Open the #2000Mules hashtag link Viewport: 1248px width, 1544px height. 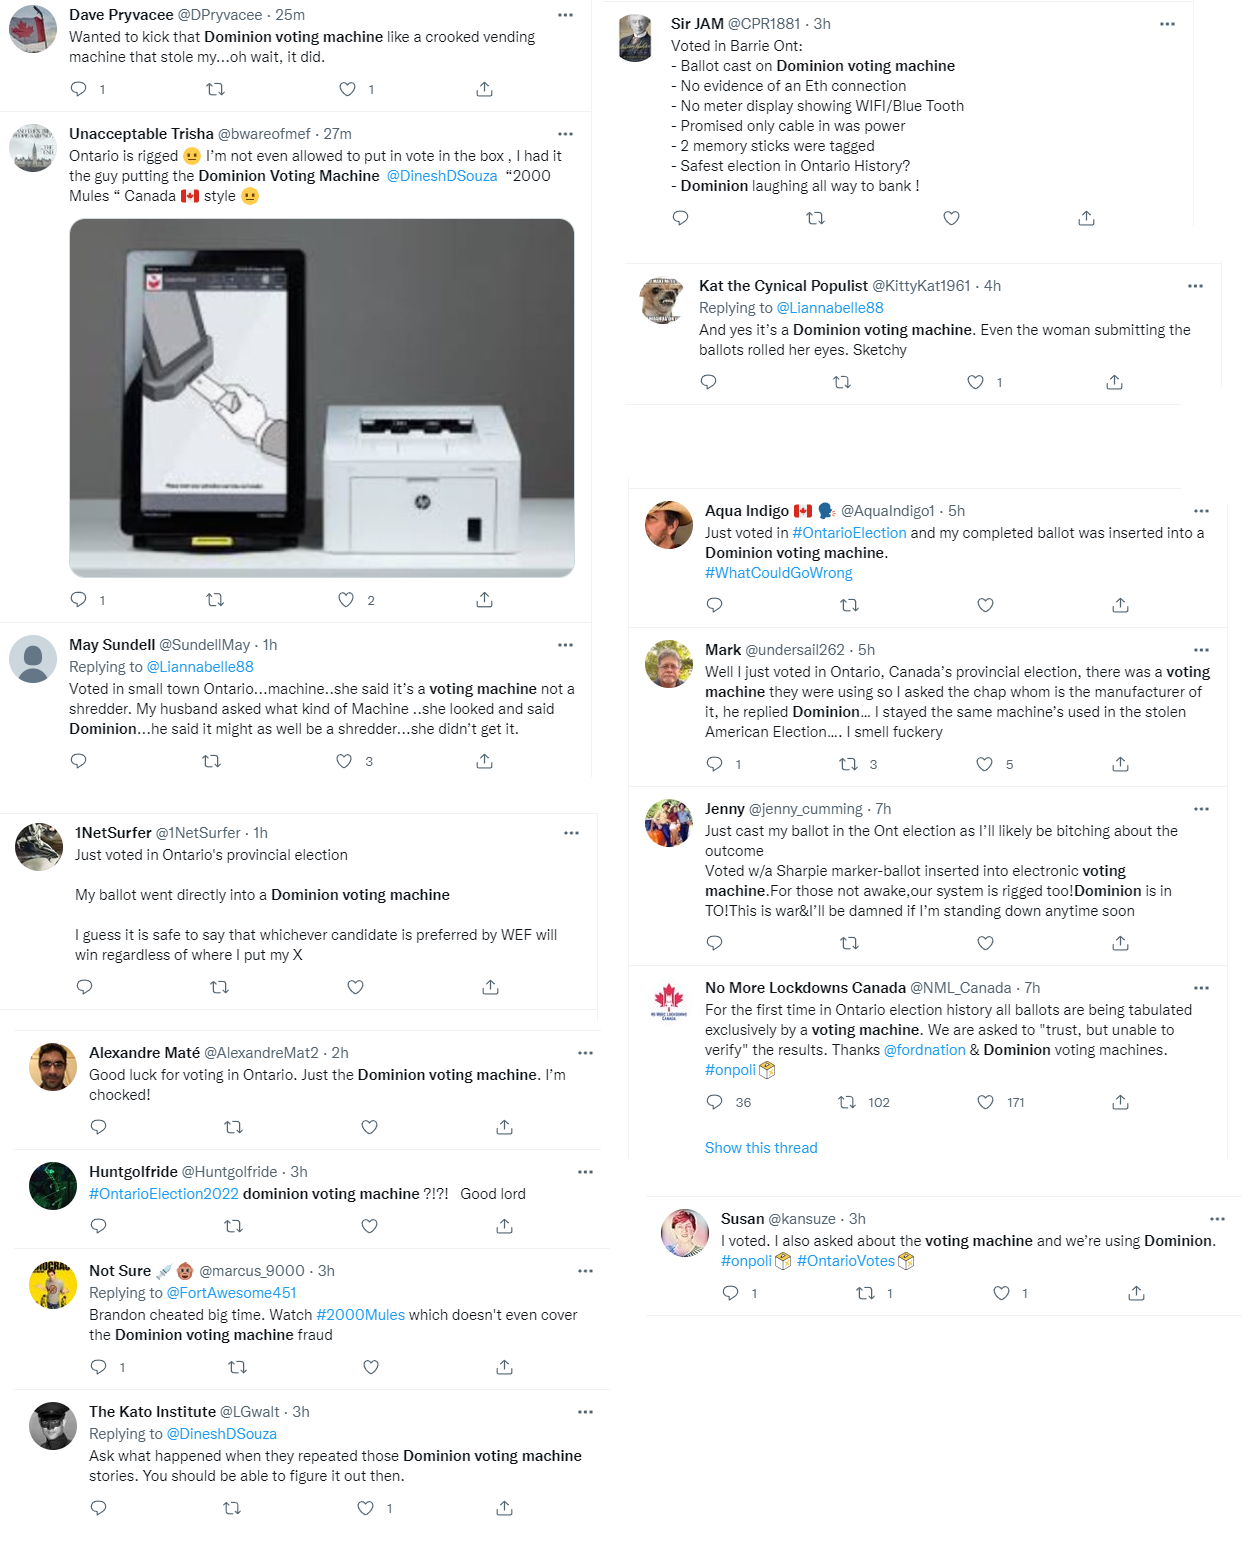click(x=361, y=1315)
